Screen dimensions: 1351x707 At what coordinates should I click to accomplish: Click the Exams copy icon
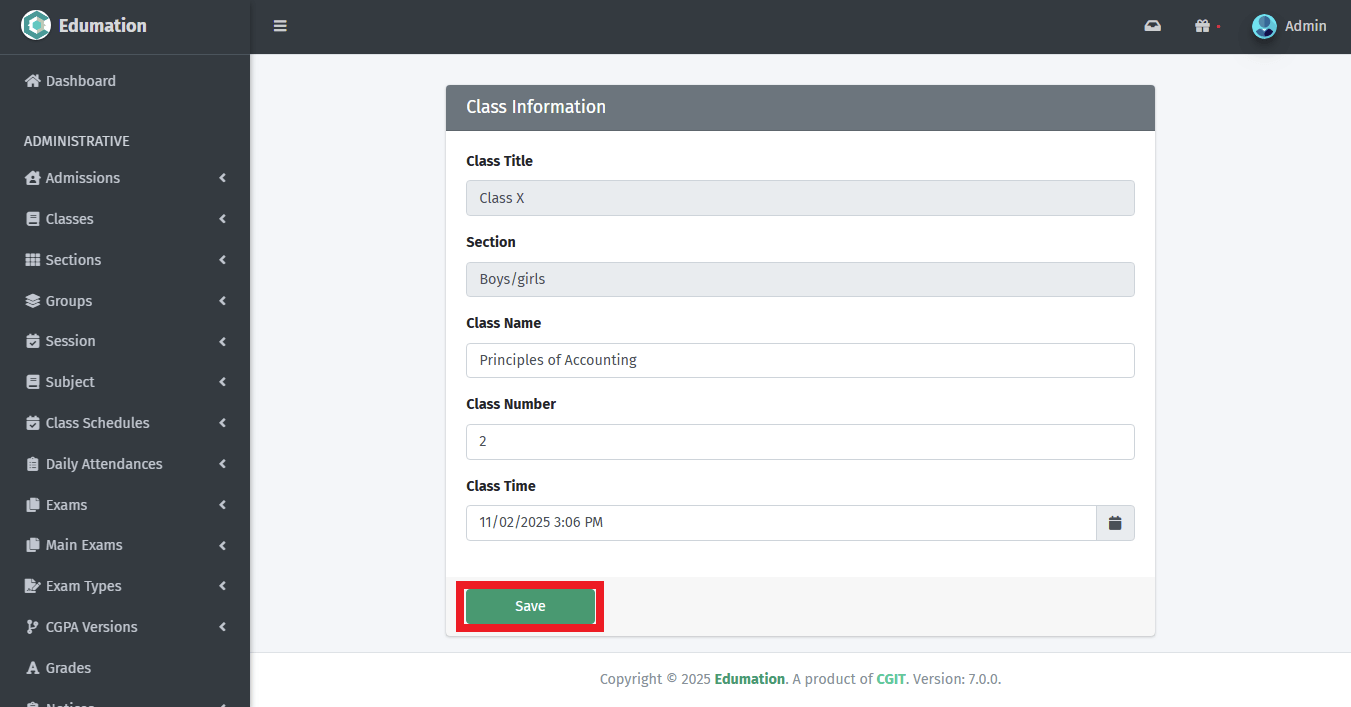33,505
